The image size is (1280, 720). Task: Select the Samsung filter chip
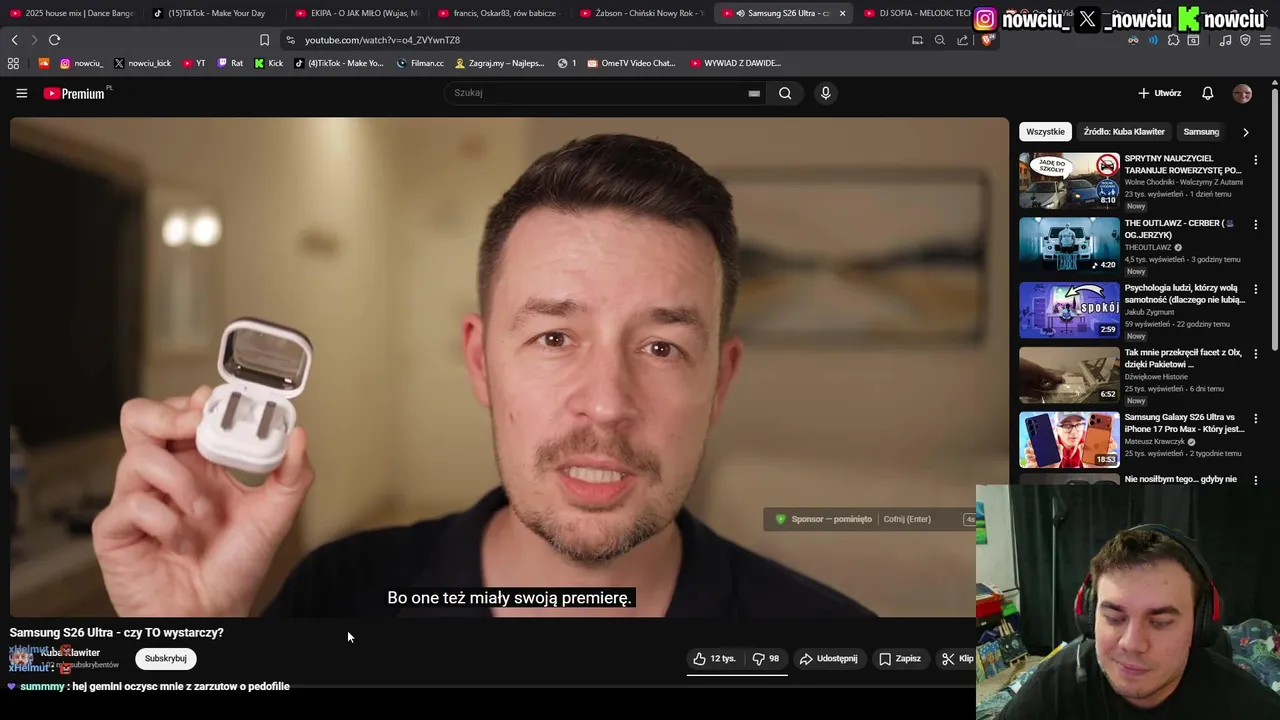coord(1201,132)
